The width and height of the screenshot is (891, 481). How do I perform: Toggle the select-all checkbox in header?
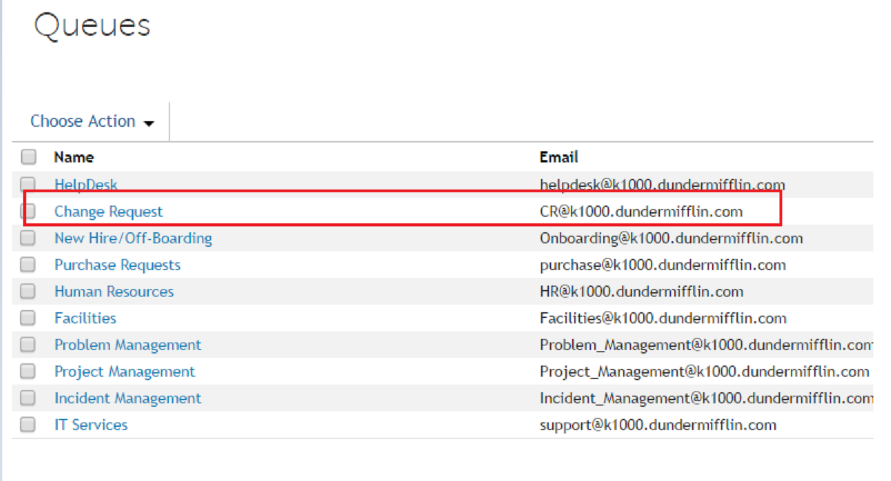29,157
